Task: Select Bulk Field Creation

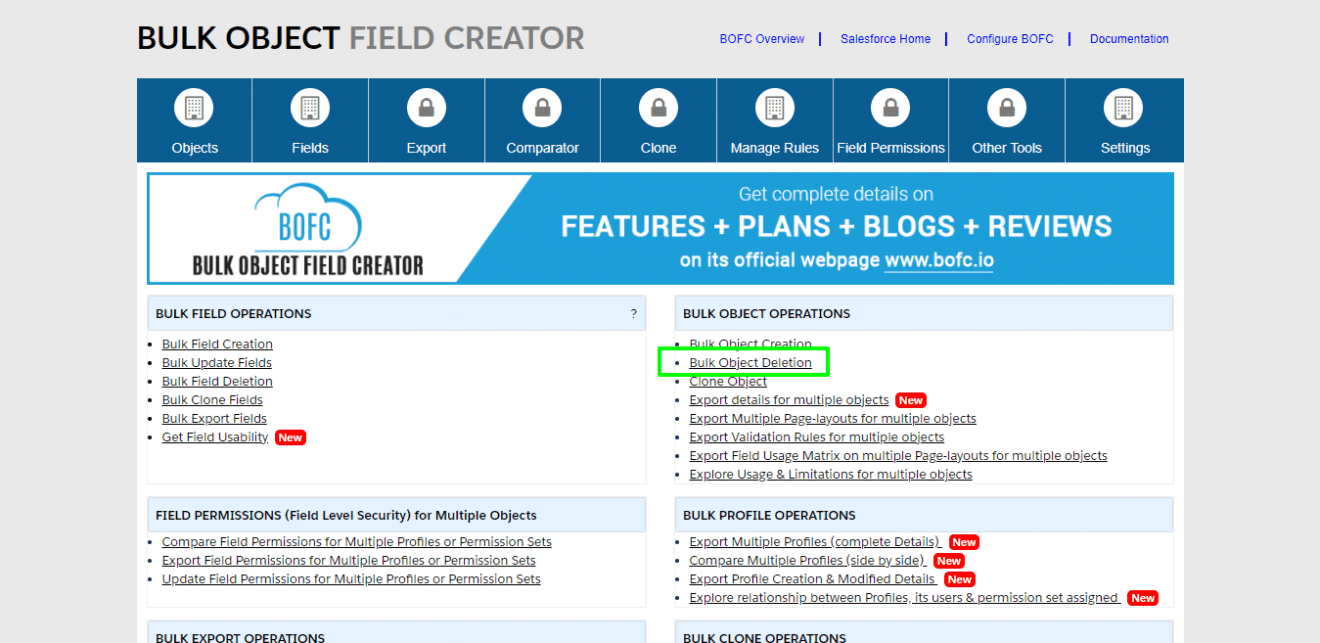Action: [x=217, y=343]
